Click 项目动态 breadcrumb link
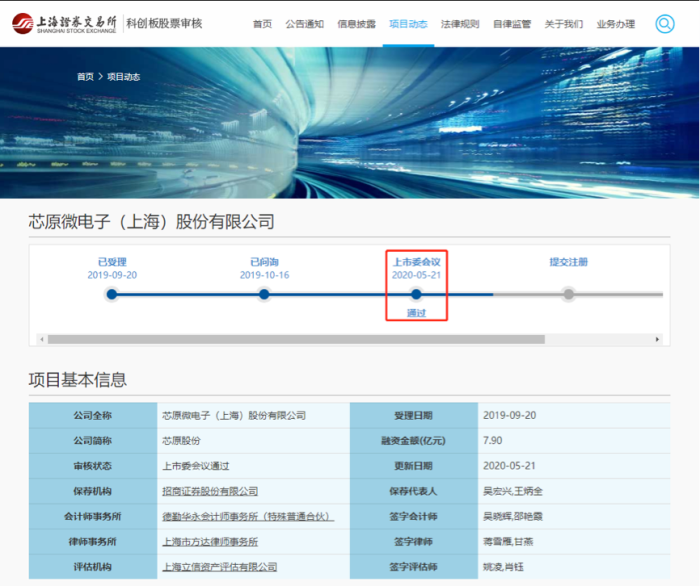 (x=123, y=77)
